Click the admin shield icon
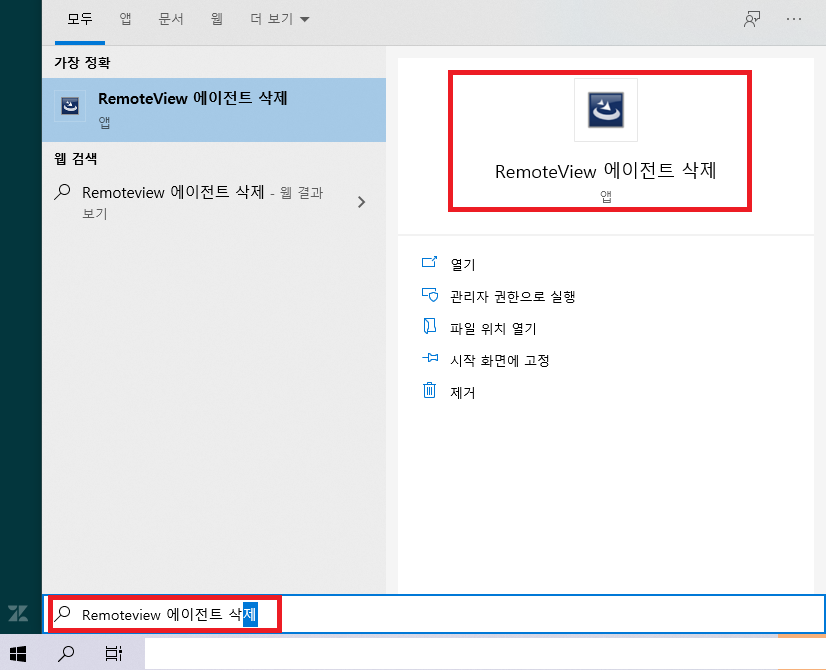Viewport: 826px width, 670px height. click(x=429, y=294)
